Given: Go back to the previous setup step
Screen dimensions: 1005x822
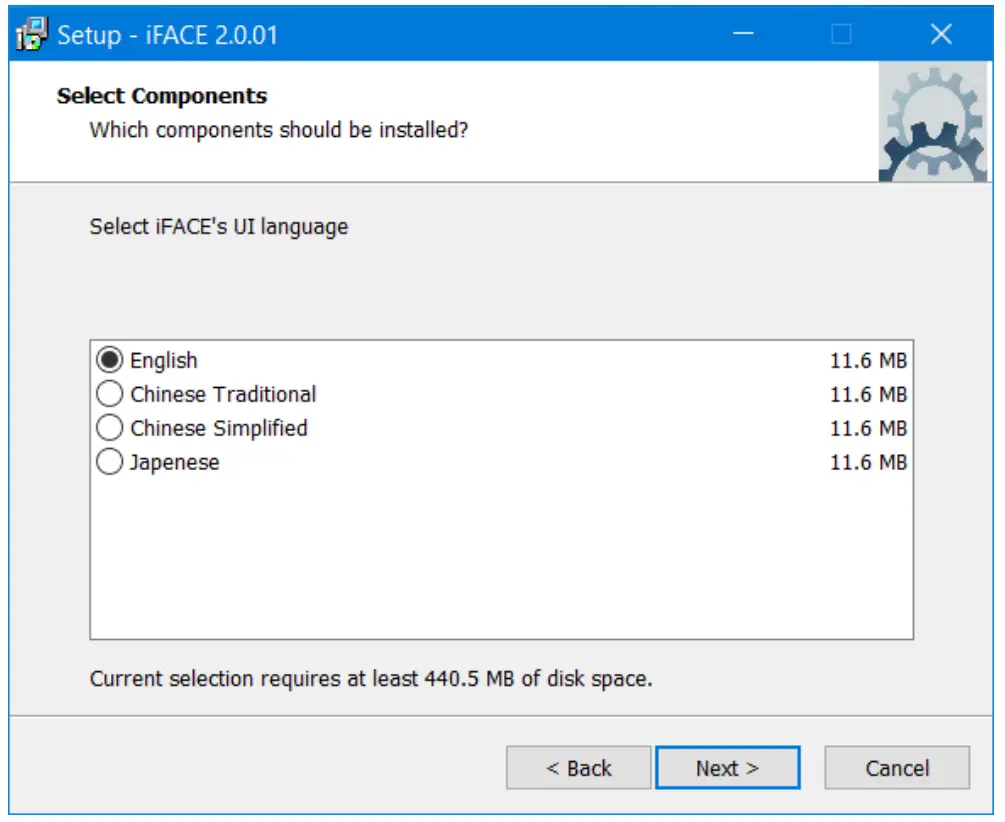Looking at the screenshot, I should click(578, 767).
